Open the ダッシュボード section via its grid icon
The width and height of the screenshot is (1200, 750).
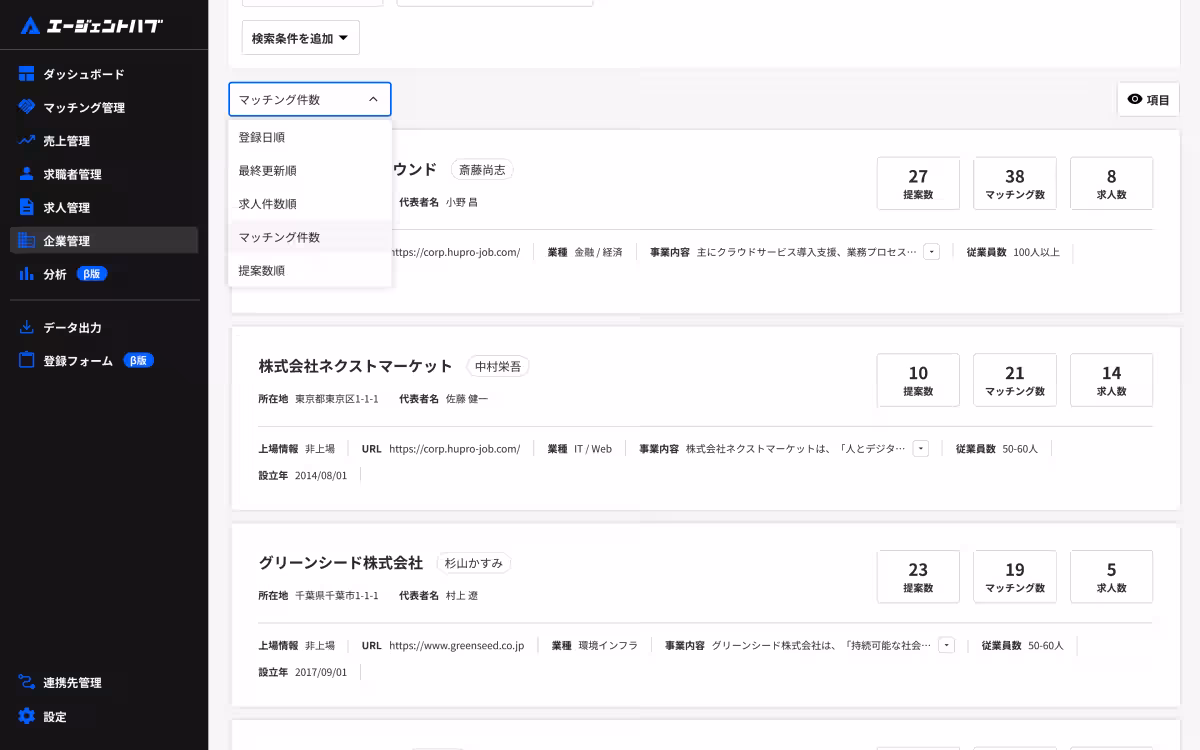(x=24, y=73)
